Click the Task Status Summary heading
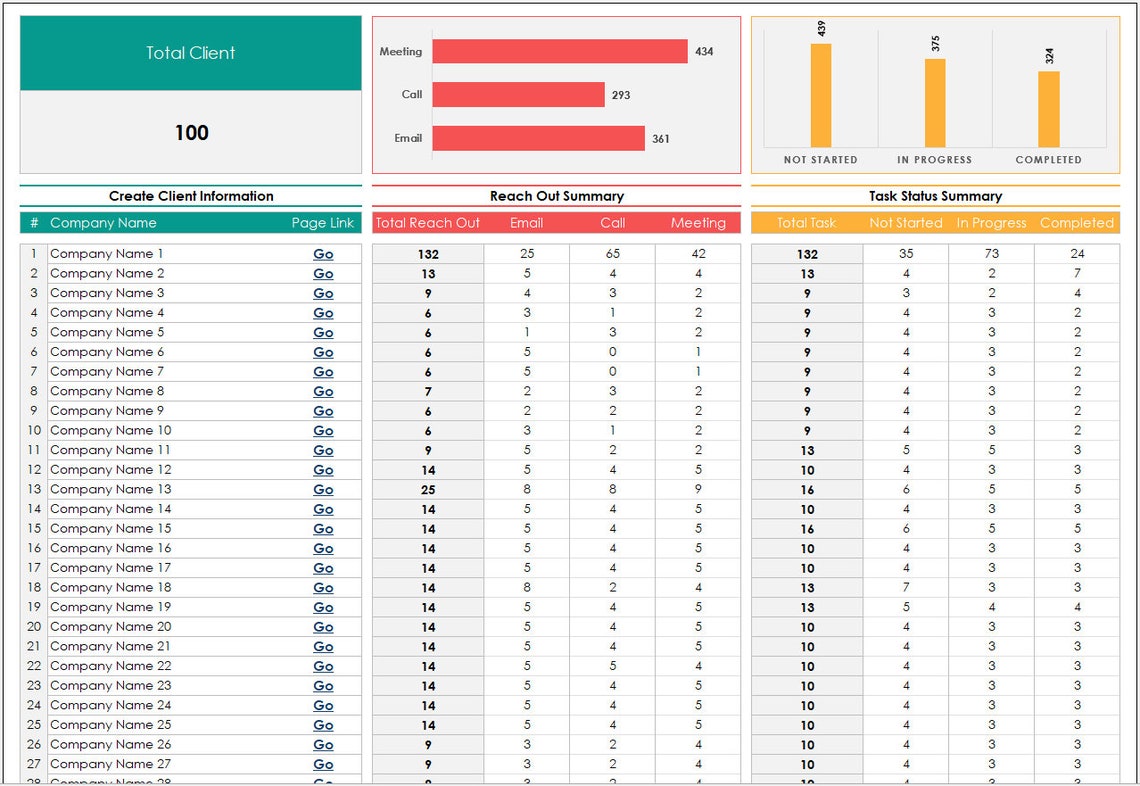The image size is (1140, 786). 934,196
